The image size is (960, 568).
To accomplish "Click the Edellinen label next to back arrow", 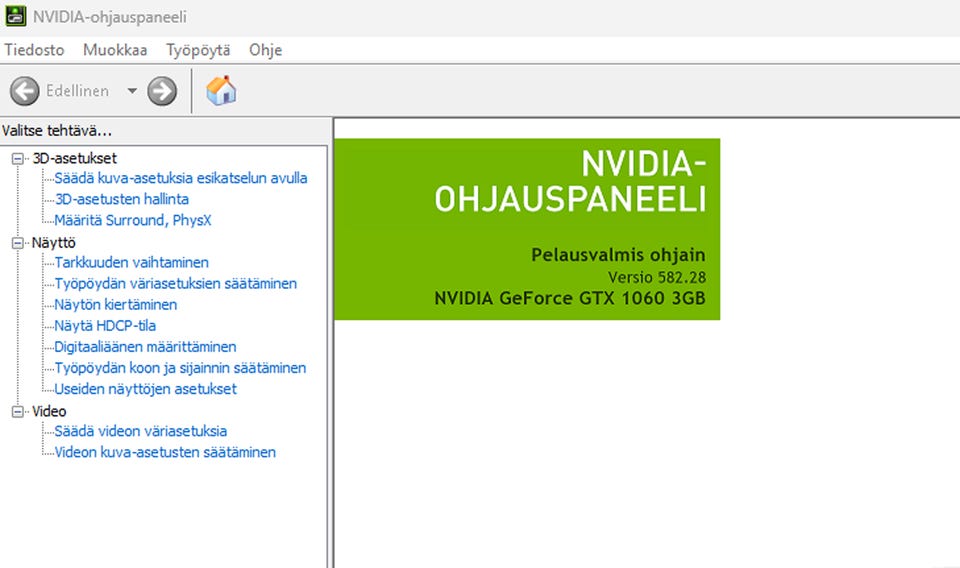I will point(78,91).
